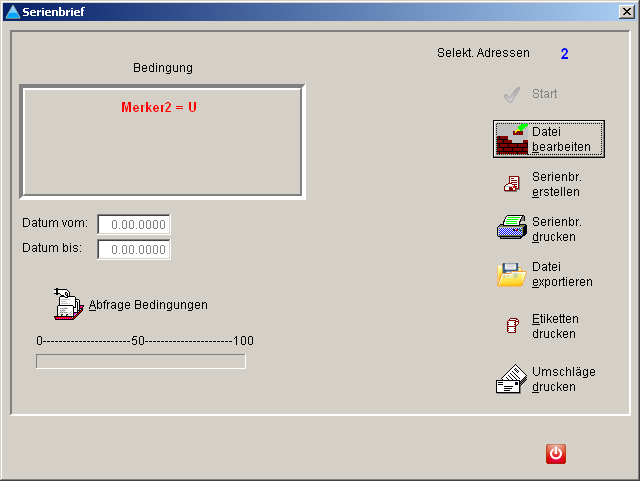640x481 pixels.
Task: Click the printer icon for Serienbr. drucken
Action: [512, 227]
